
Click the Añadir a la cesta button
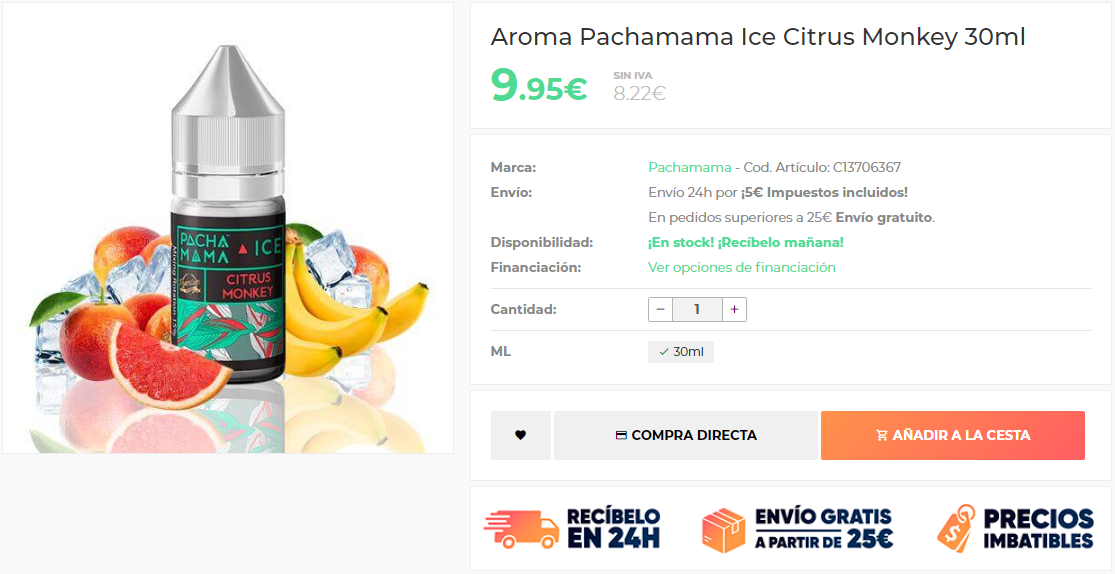point(953,435)
